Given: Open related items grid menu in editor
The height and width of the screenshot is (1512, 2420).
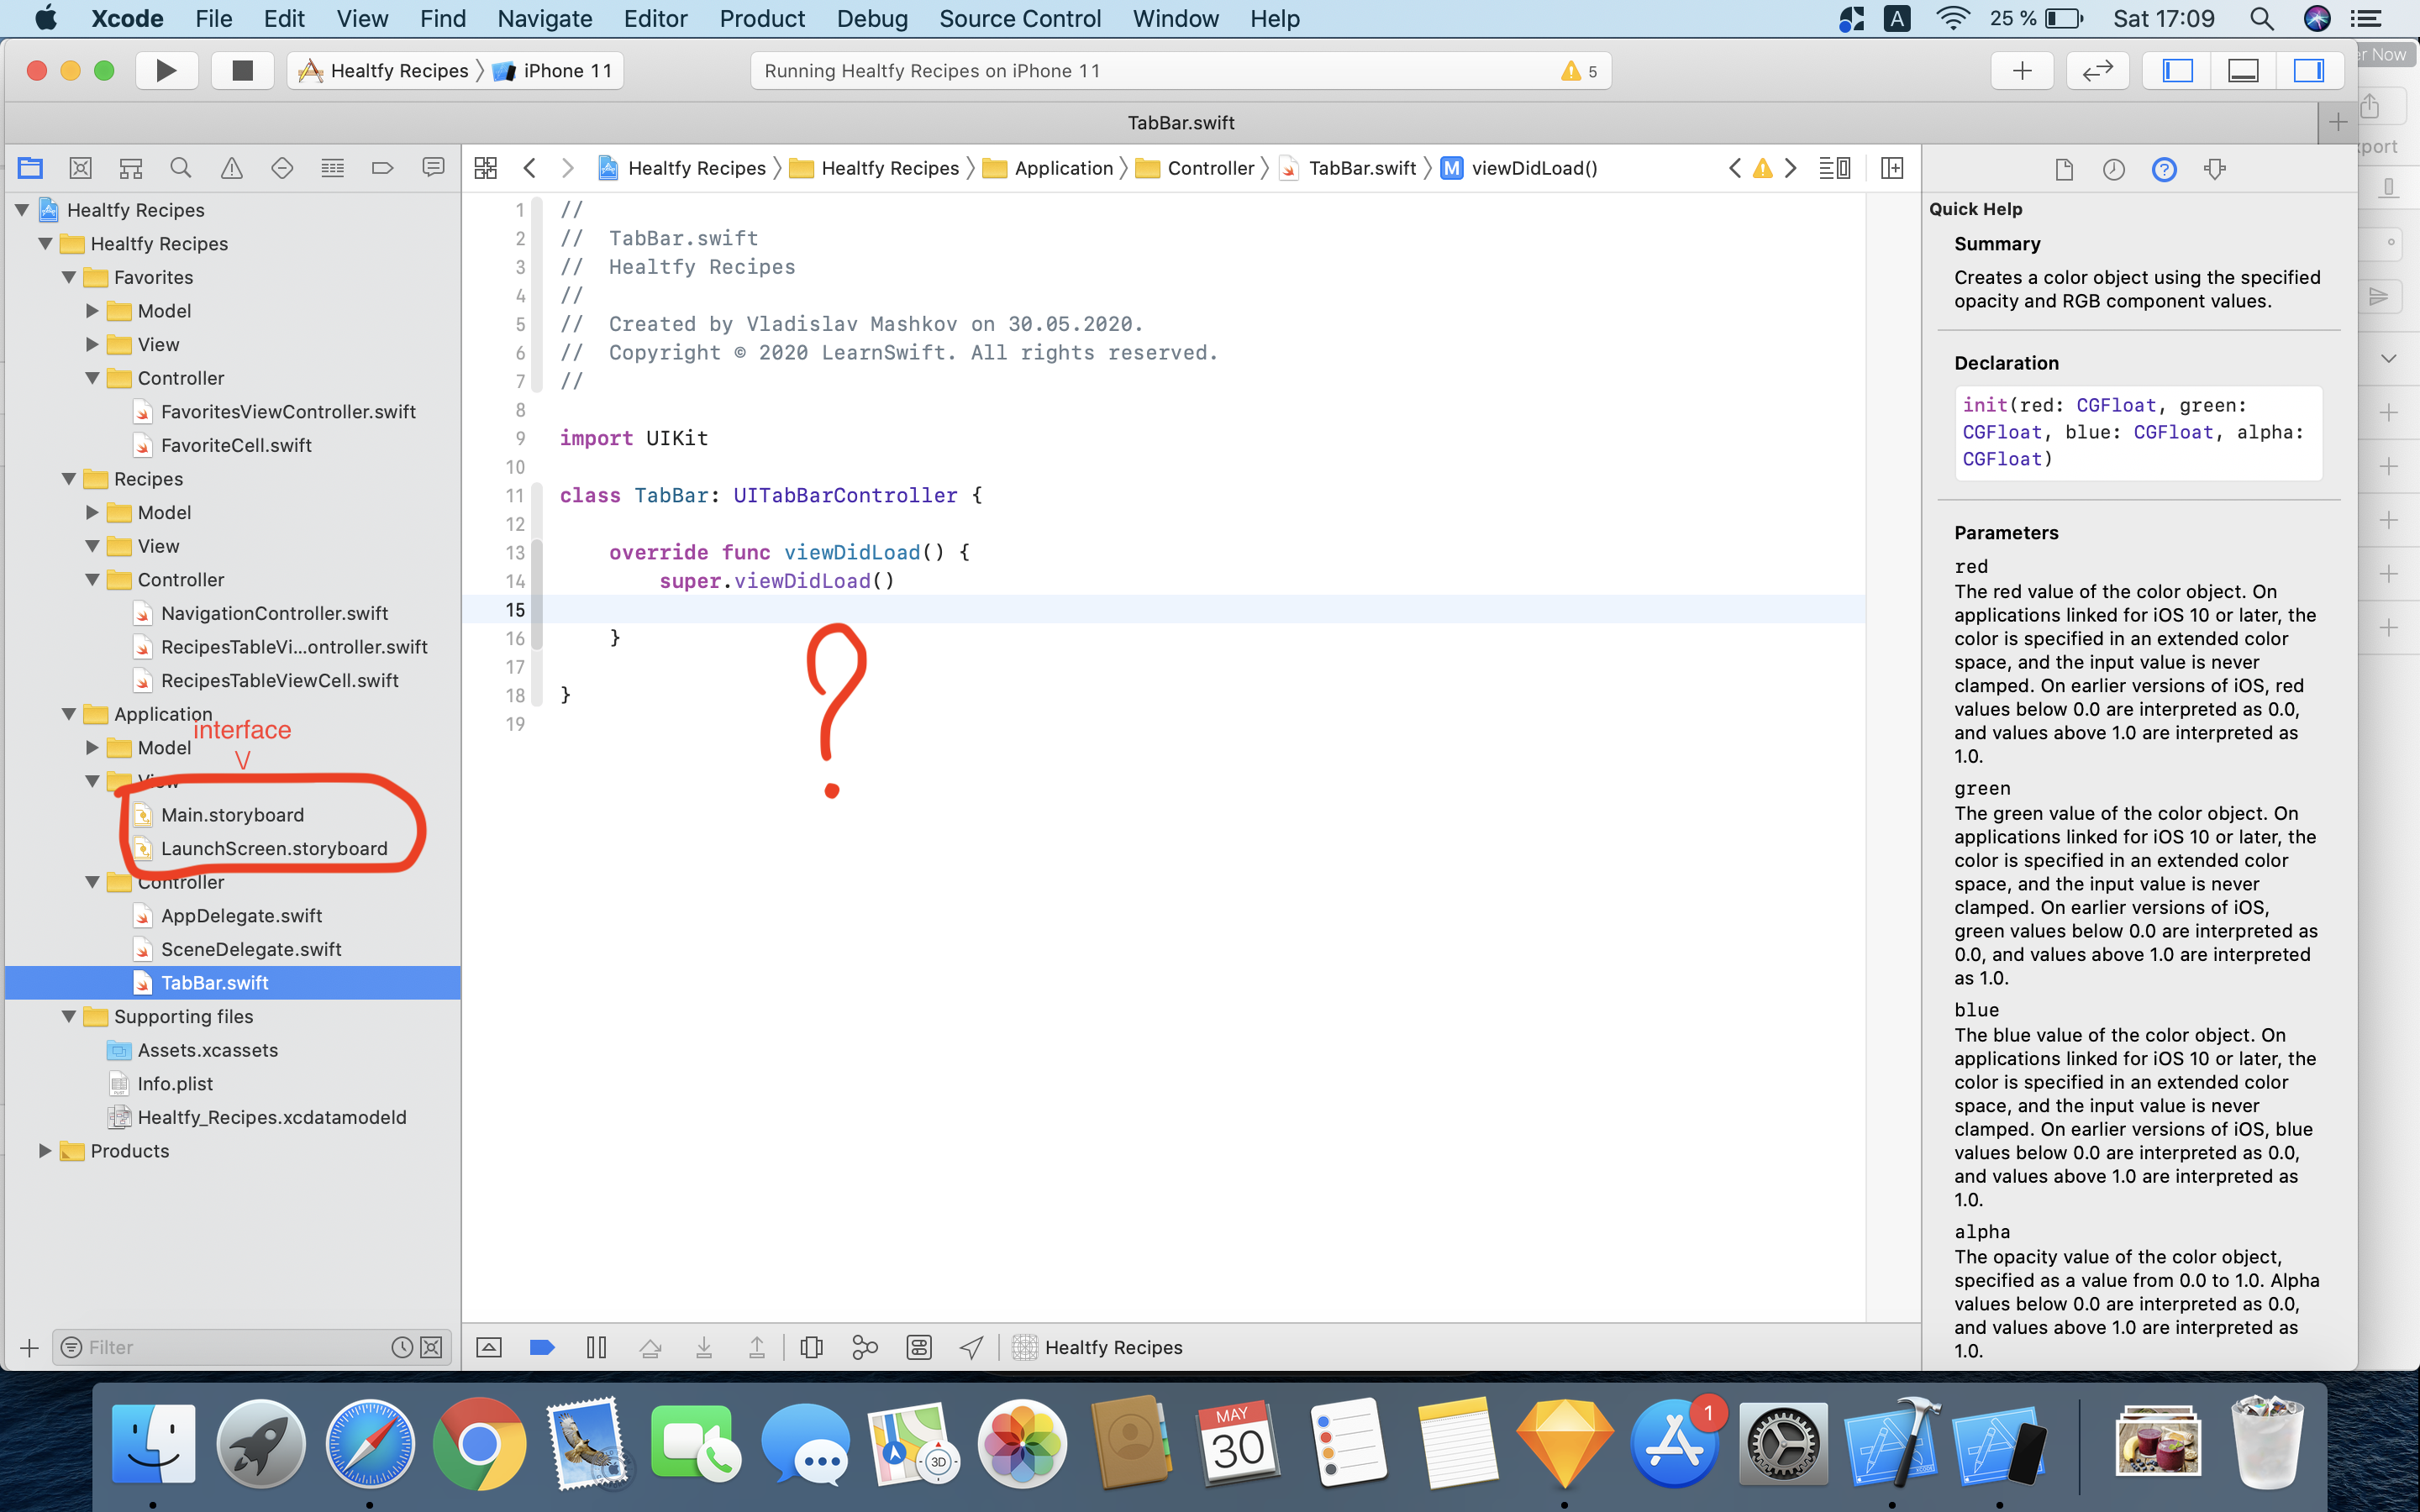Looking at the screenshot, I should point(485,168).
